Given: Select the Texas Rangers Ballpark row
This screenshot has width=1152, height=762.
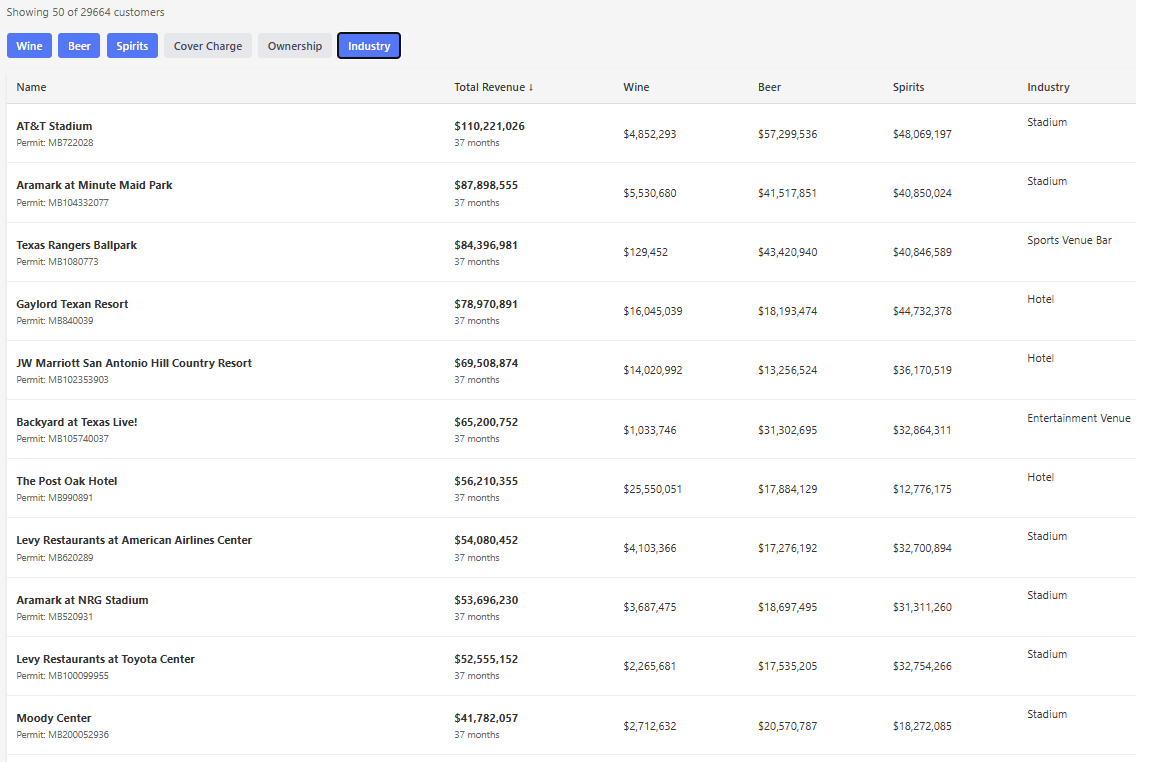Looking at the screenshot, I should [77, 245].
